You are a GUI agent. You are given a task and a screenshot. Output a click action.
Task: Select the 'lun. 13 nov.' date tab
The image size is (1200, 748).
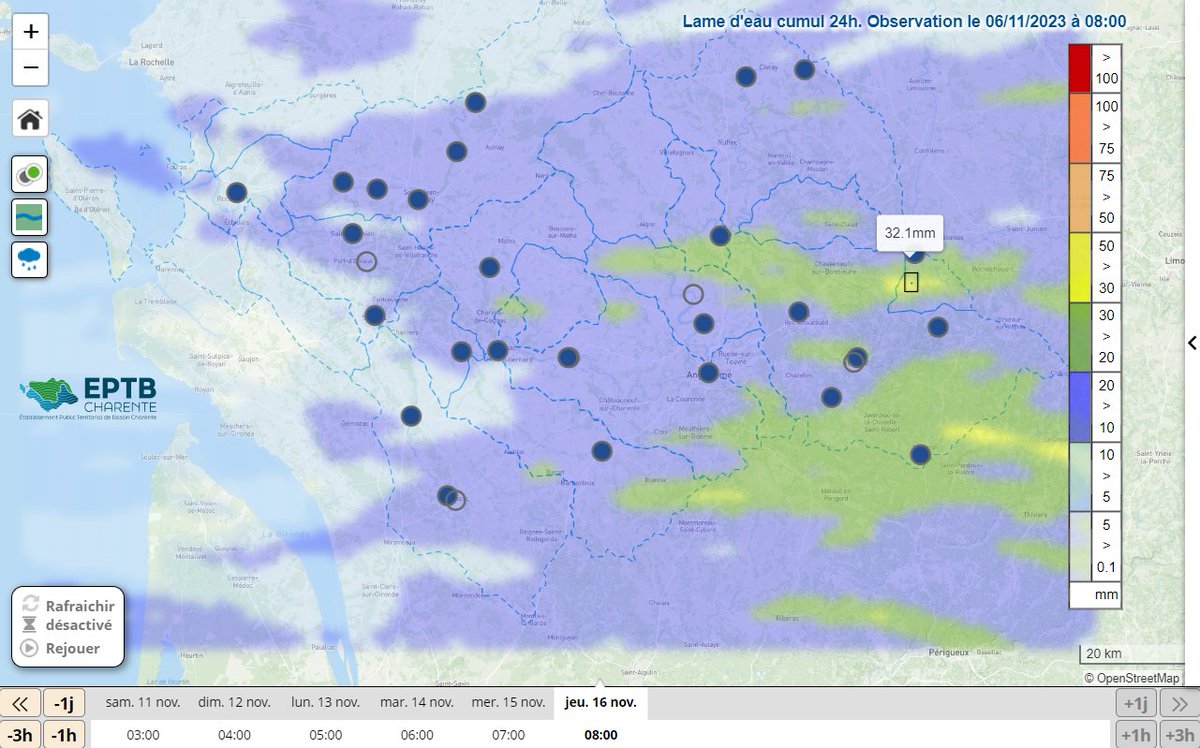pos(326,702)
